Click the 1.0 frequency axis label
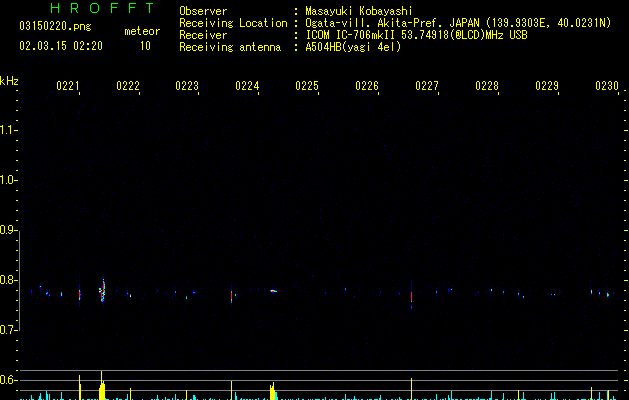Image resolution: width=629 pixels, height=400 pixels. coord(8,180)
